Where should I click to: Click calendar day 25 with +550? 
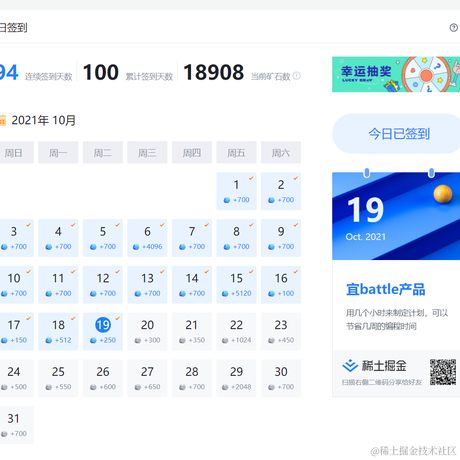58,378
